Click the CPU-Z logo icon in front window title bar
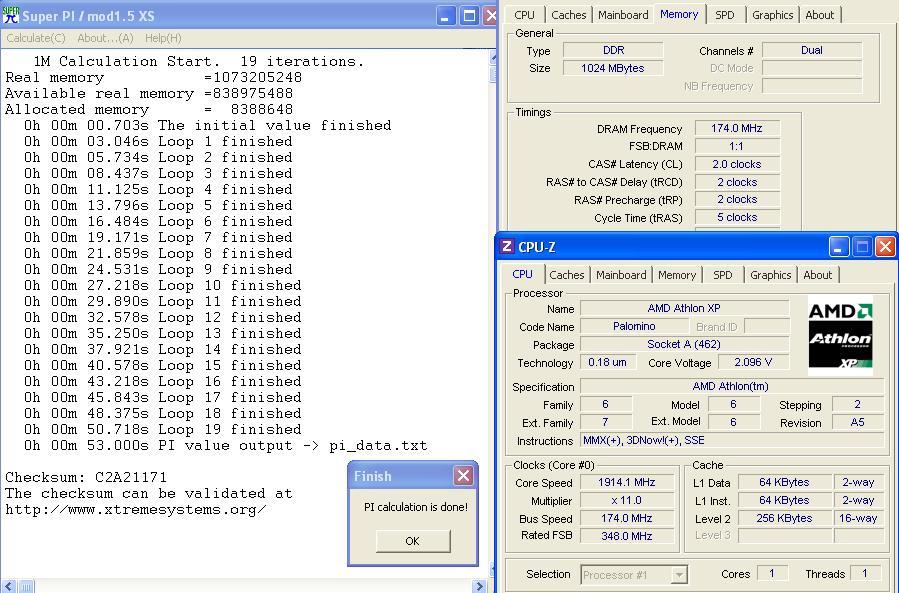The image size is (899, 593). coord(506,247)
